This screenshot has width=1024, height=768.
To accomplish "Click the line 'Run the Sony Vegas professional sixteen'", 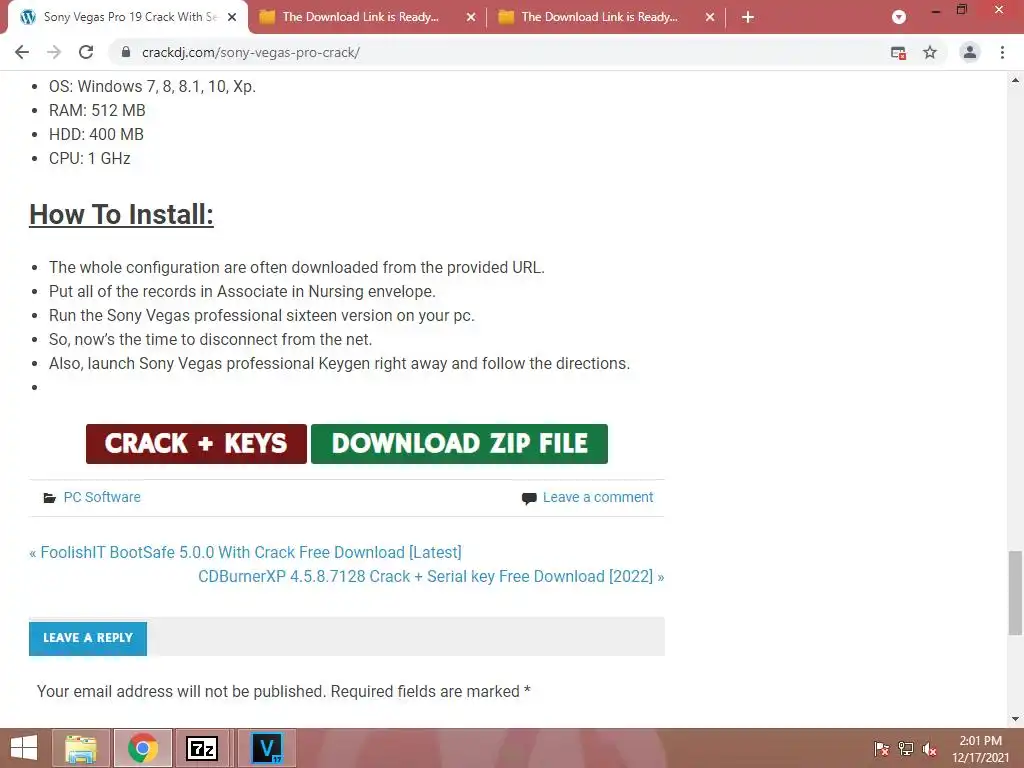I will click(262, 315).
